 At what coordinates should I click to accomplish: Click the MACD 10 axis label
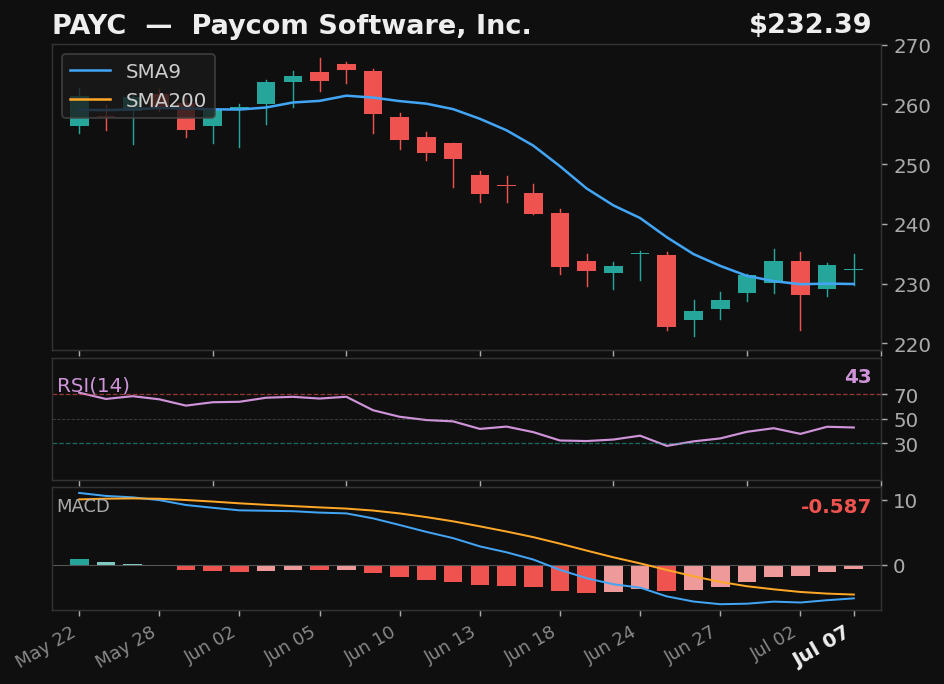point(905,501)
